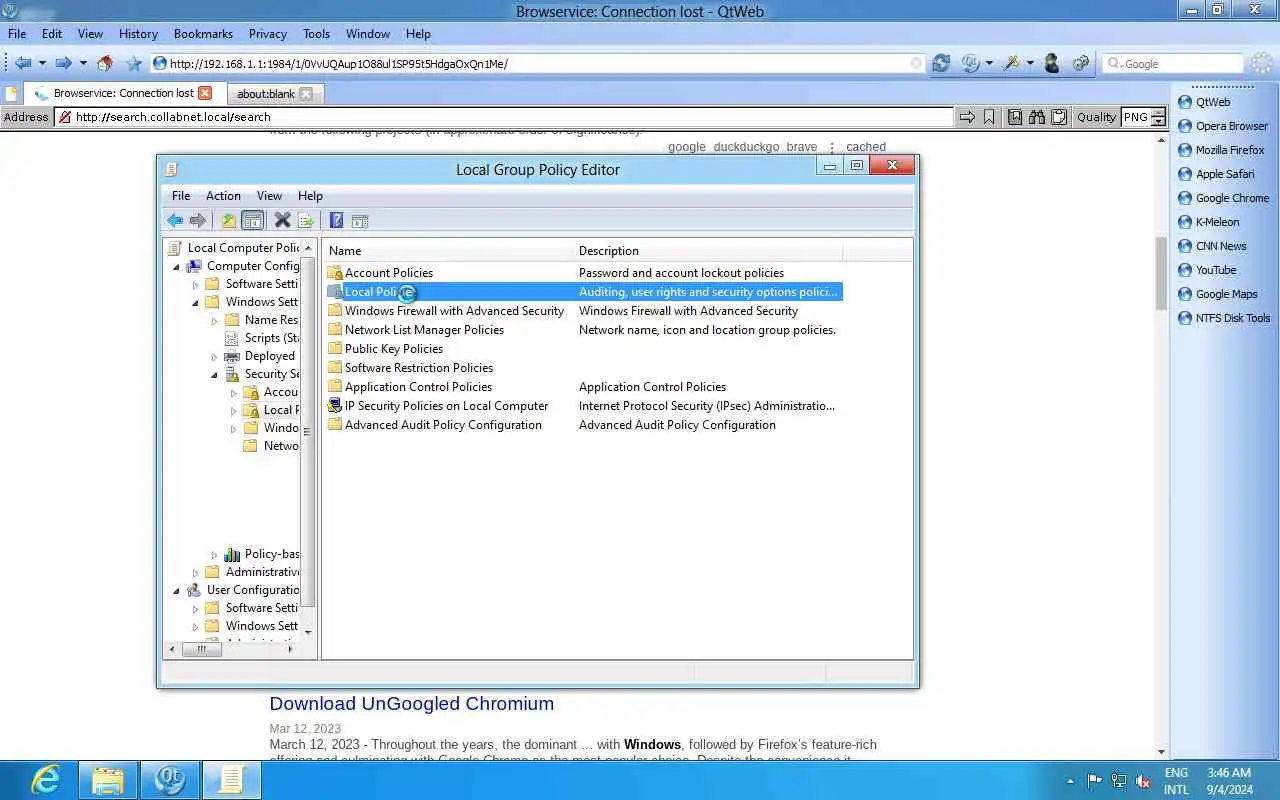Click the blue Back arrow in Group Policy Editor
1280x800 pixels.
click(x=175, y=221)
